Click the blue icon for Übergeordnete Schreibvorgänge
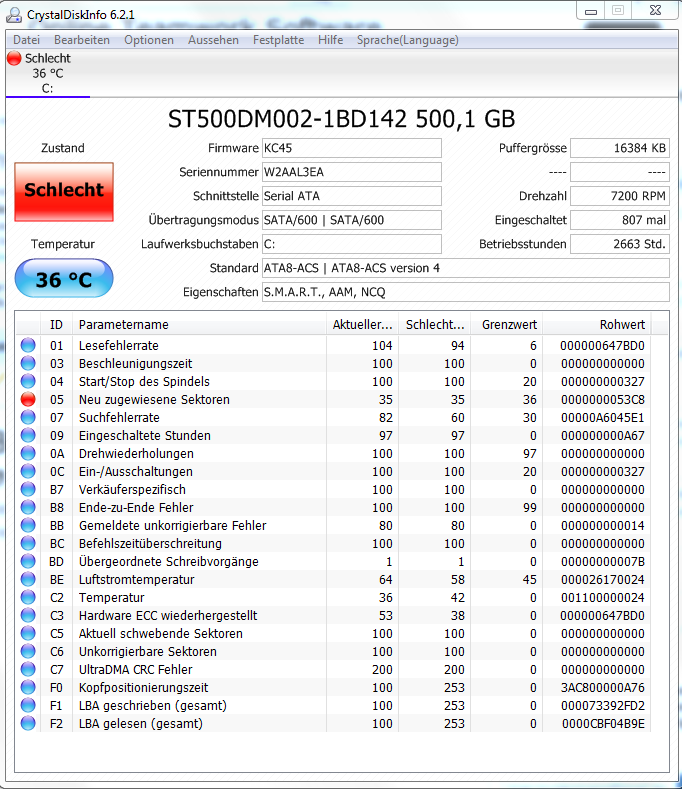The image size is (682, 789). [x=28, y=561]
